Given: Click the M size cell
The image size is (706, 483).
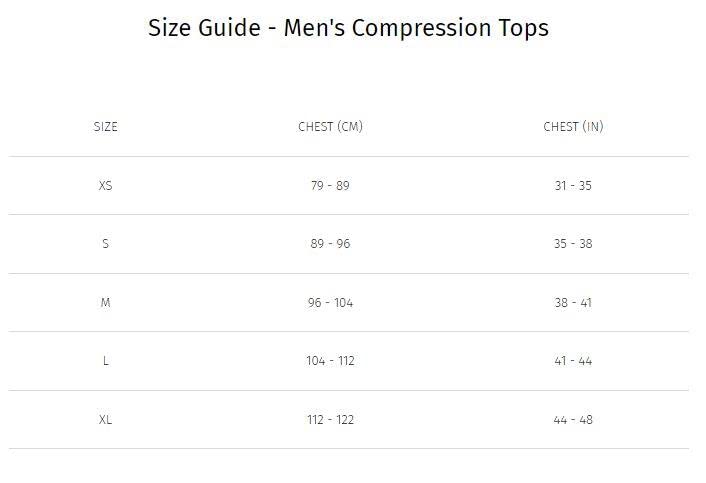Looking at the screenshot, I should (x=106, y=303).
